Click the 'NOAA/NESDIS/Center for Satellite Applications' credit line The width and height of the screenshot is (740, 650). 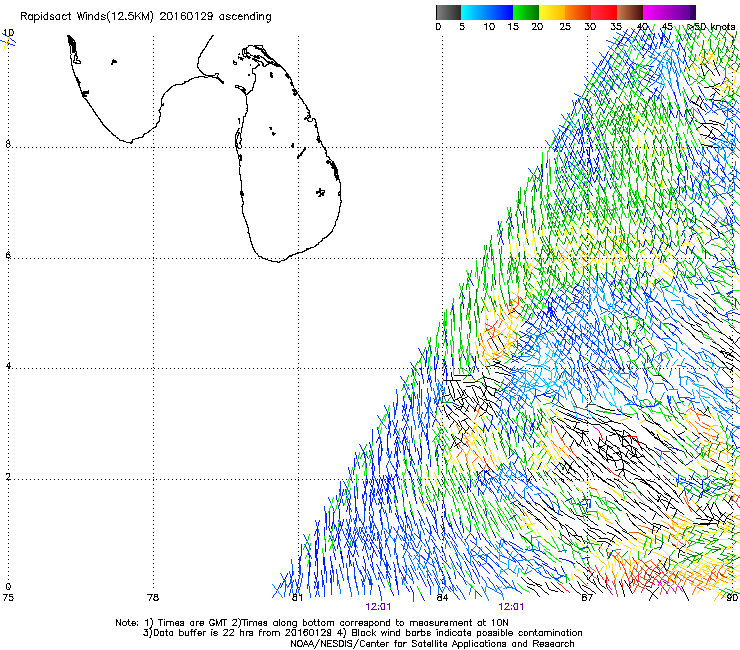[x=432, y=644]
